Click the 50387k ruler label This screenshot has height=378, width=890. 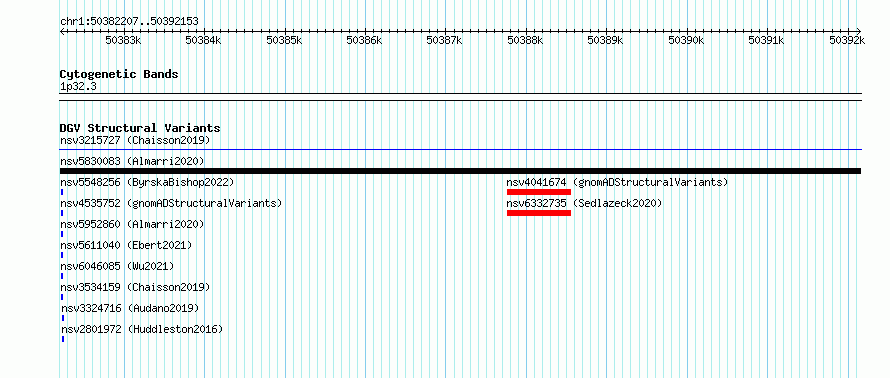(445, 40)
